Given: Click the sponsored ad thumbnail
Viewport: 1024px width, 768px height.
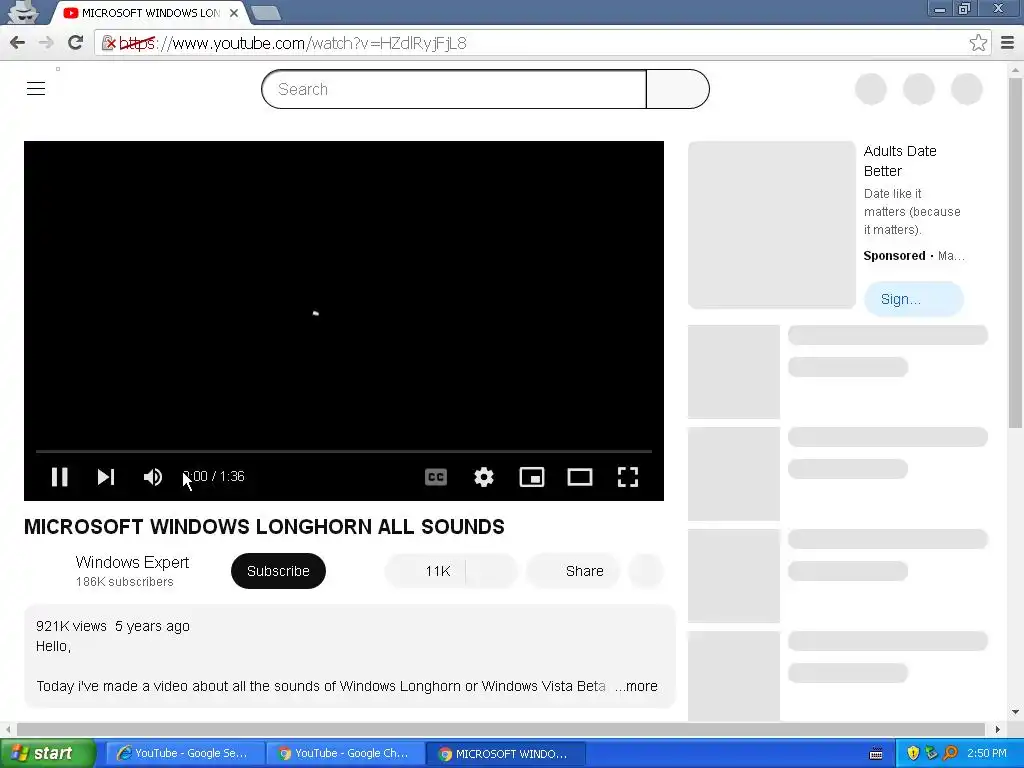Looking at the screenshot, I should [x=772, y=225].
